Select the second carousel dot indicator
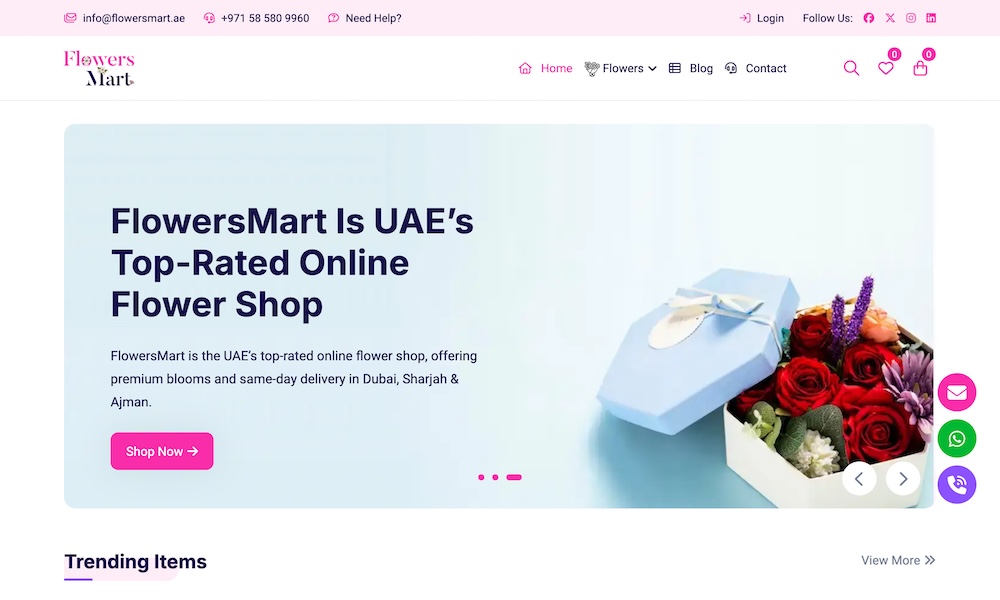Screen dimensions: 1000x600 pyautogui.click(x=495, y=477)
